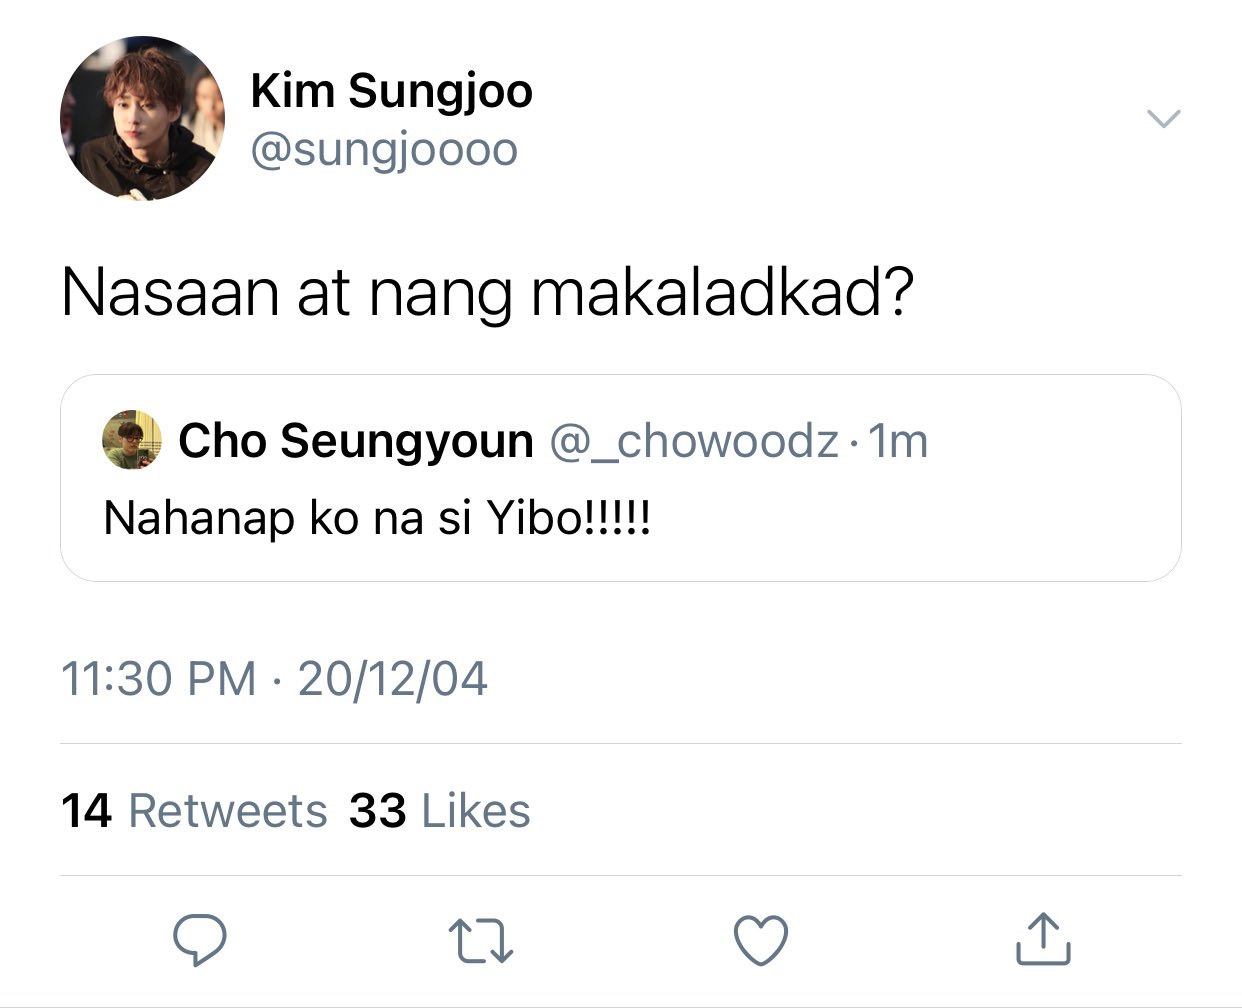Viewport: 1242px width, 1008px height.
Task: Expand the tweet options chevron
Action: tap(1163, 118)
